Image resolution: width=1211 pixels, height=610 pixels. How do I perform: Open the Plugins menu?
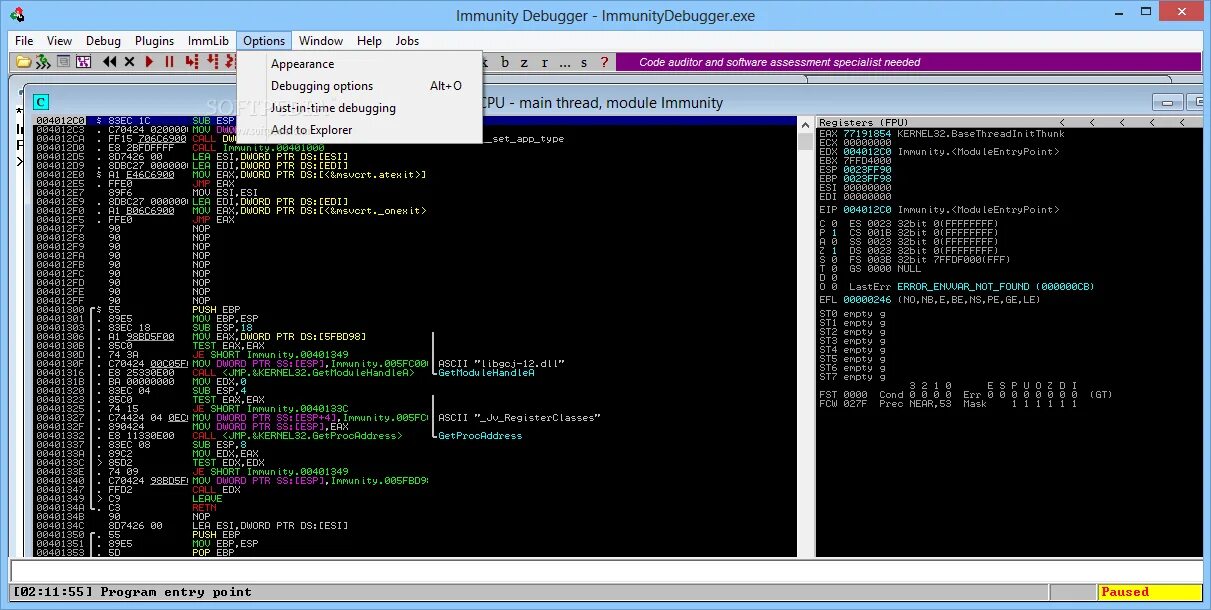coord(154,41)
